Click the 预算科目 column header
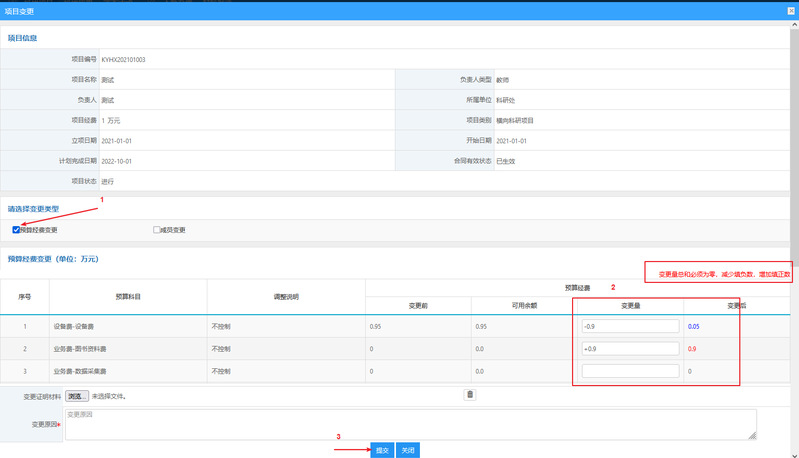 point(128,297)
